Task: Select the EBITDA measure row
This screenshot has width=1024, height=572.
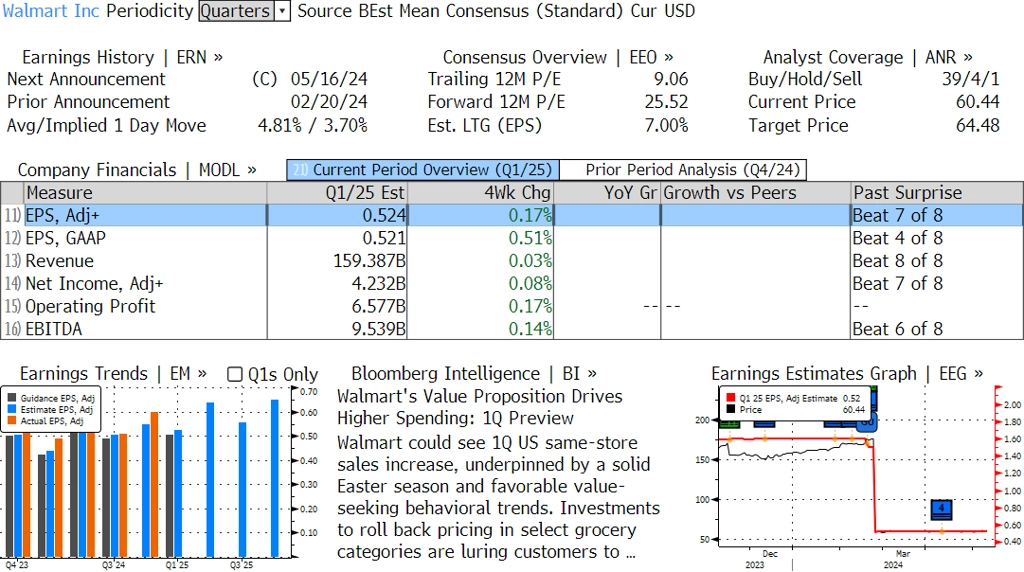Action: point(55,329)
